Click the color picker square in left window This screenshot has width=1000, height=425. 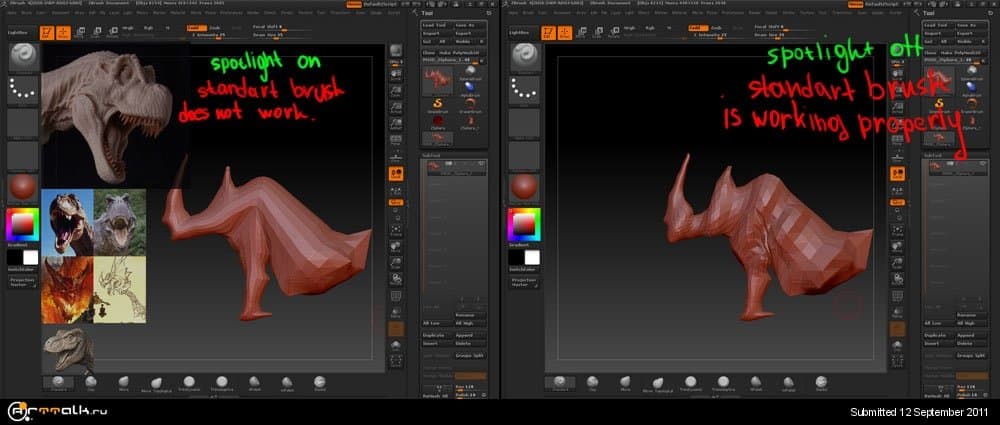point(23,225)
